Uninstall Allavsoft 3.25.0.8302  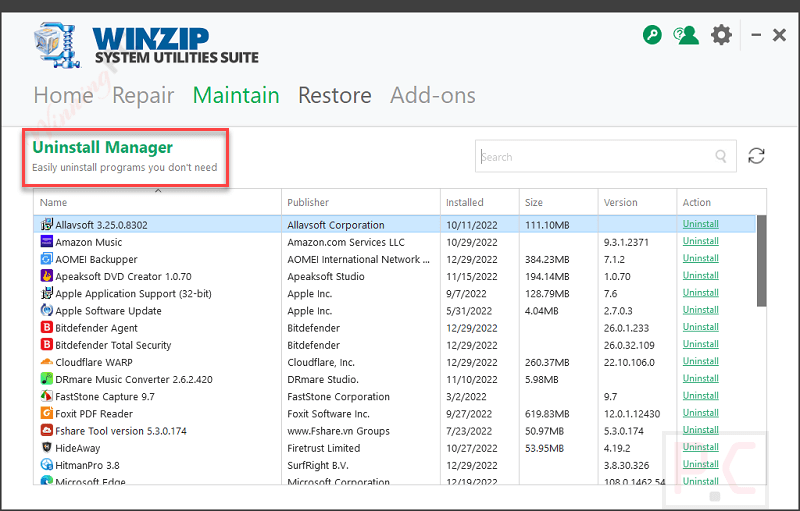coord(700,224)
